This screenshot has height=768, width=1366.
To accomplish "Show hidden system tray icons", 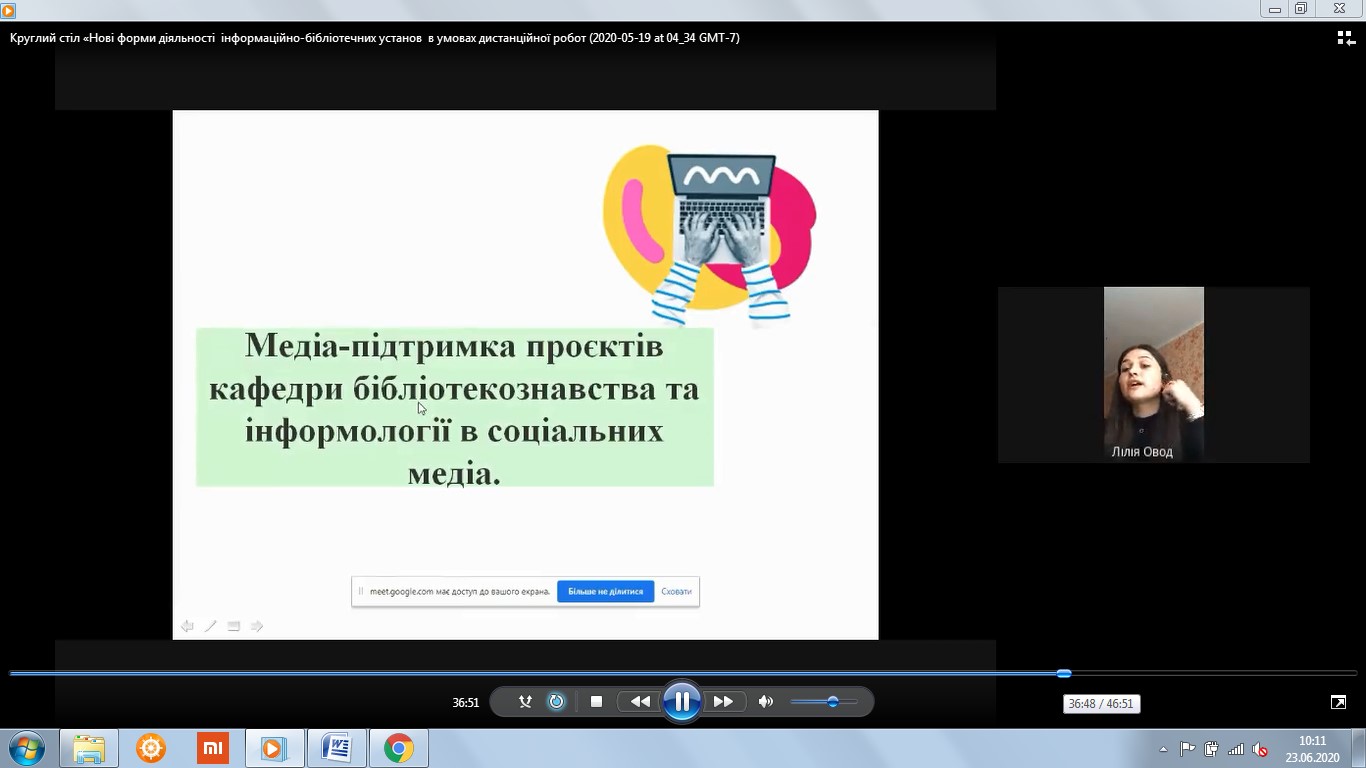I will tap(1163, 749).
